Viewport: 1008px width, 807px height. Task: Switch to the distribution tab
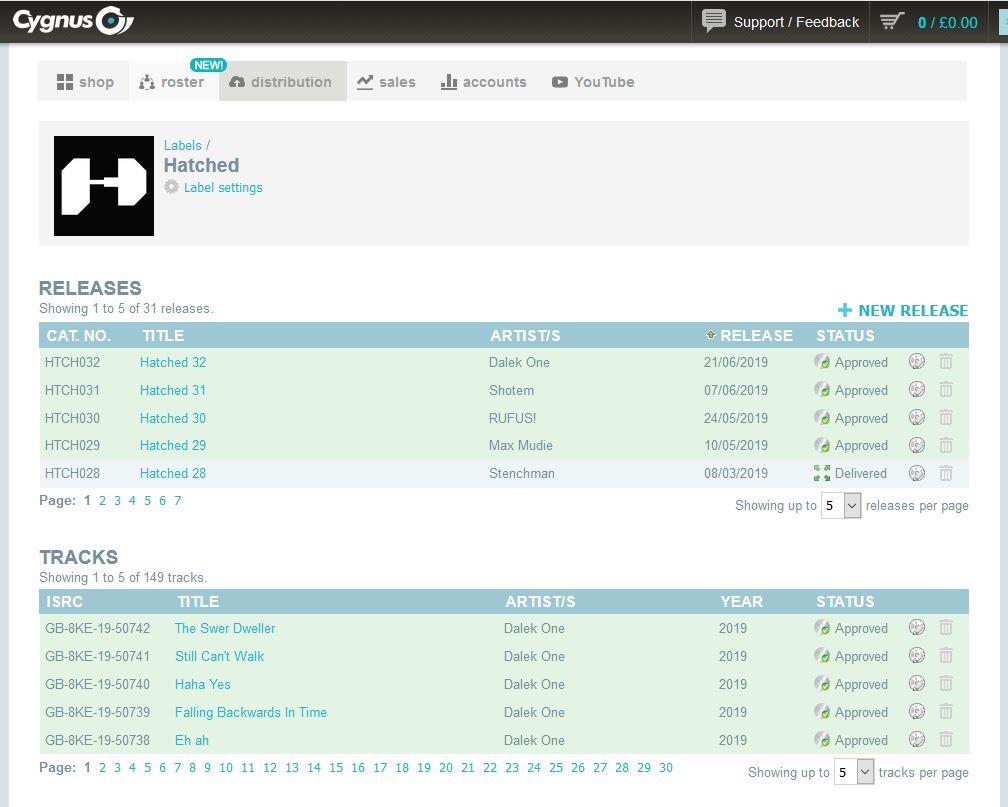[282, 82]
